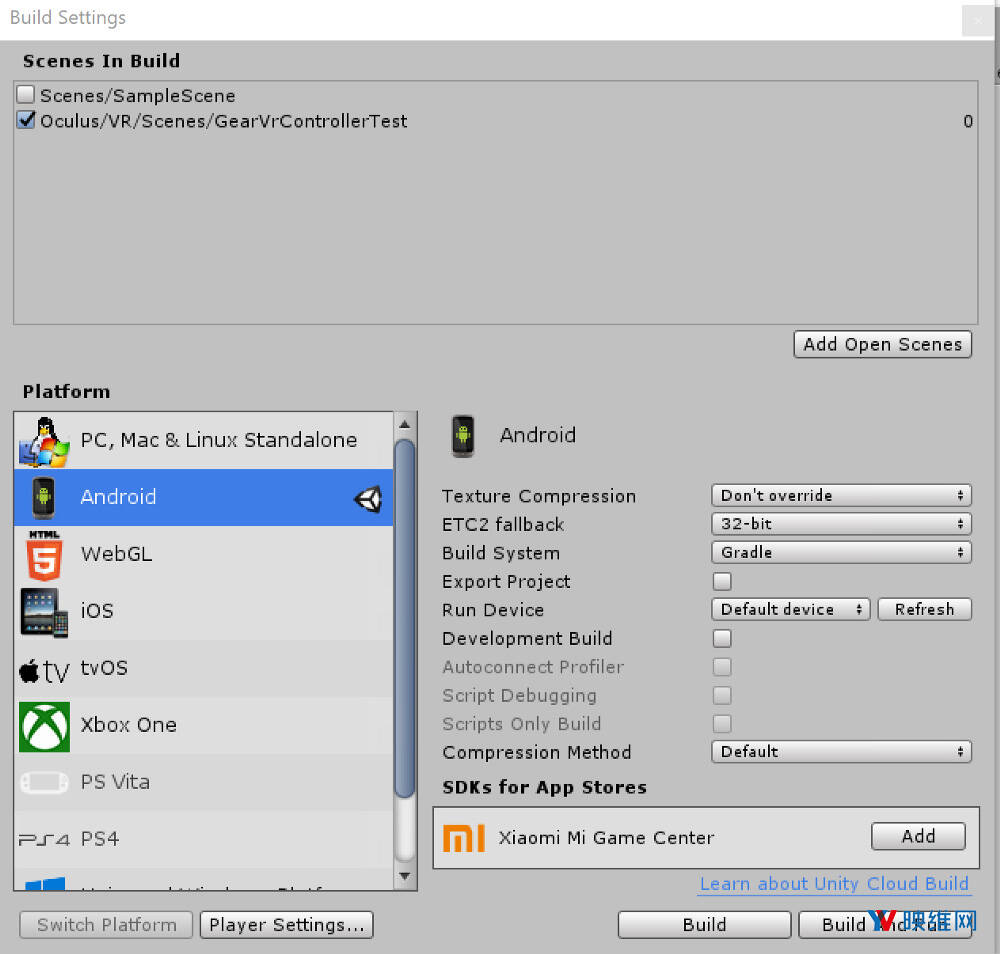
Task: Open the Texture Compression dropdown
Action: pos(840,496)
